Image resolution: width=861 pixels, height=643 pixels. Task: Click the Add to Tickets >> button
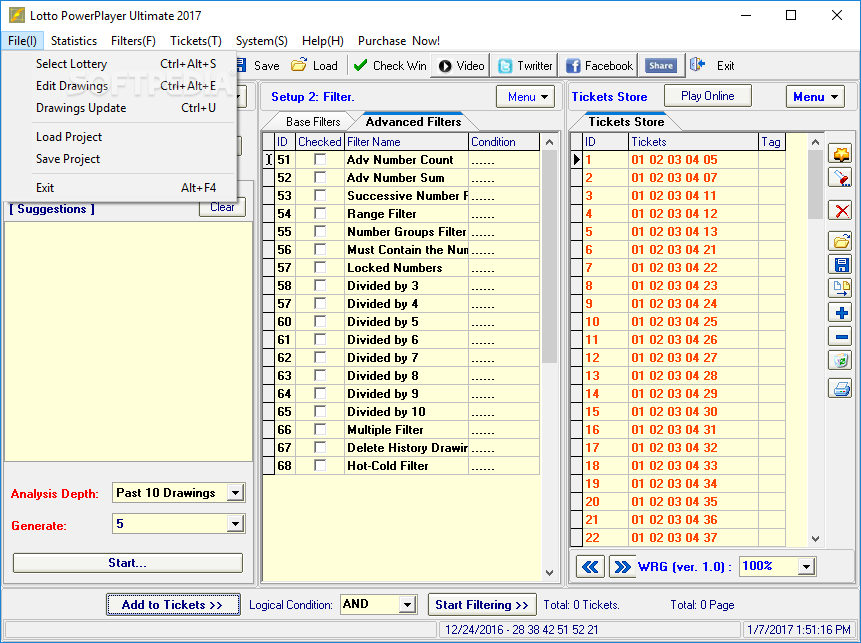[x=173, y=605]
